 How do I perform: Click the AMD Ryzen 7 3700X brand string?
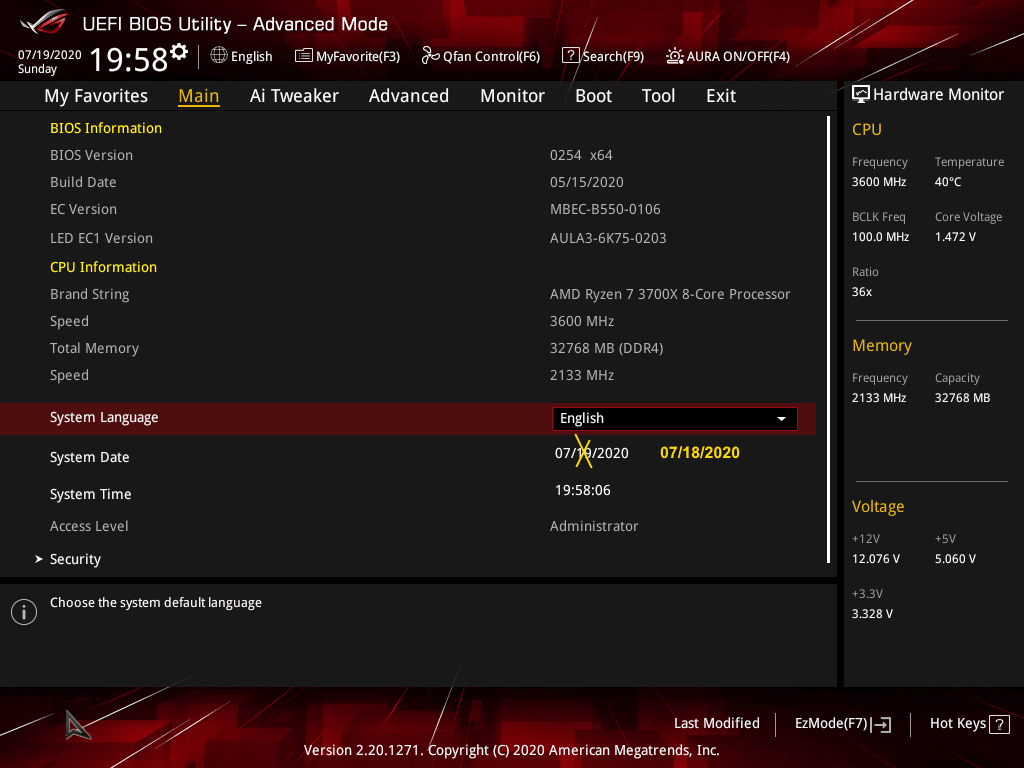coord(670,295)
